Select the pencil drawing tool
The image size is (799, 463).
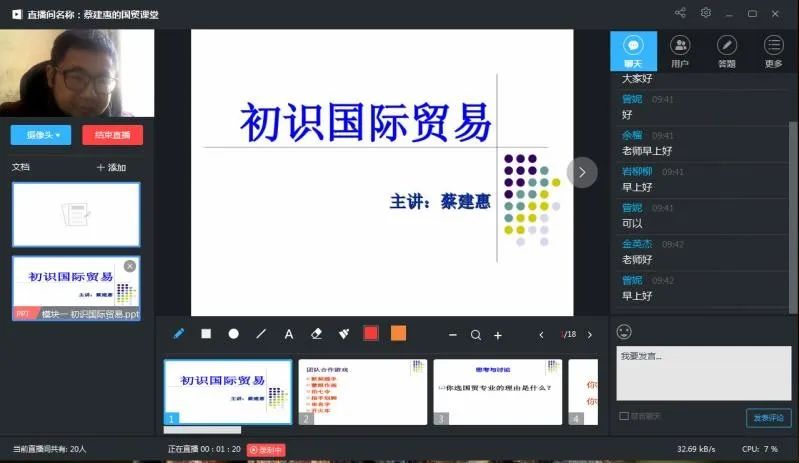click(179, 334)
